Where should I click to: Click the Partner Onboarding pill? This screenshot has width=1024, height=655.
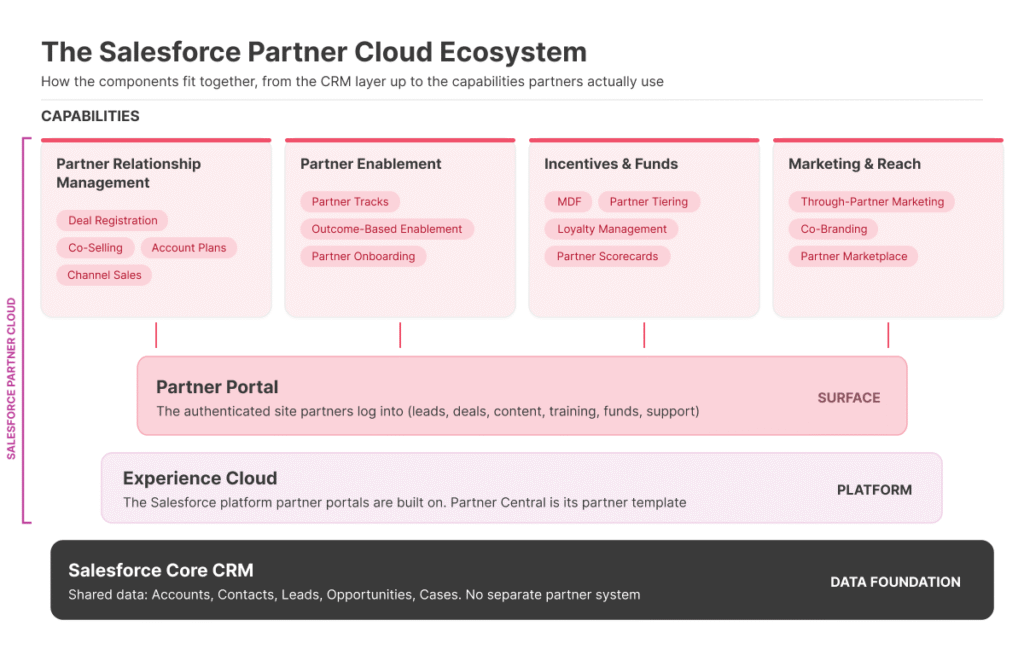pos(363,257)
